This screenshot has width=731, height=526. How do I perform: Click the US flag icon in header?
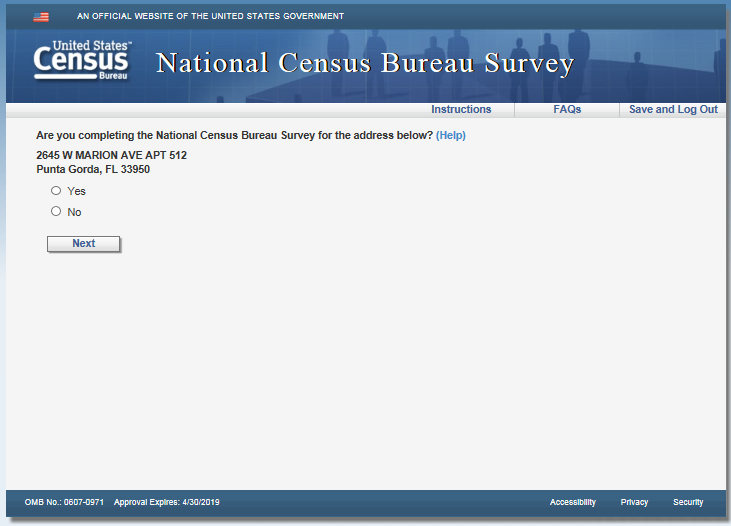pyautogui.click(x=41, y=17)
